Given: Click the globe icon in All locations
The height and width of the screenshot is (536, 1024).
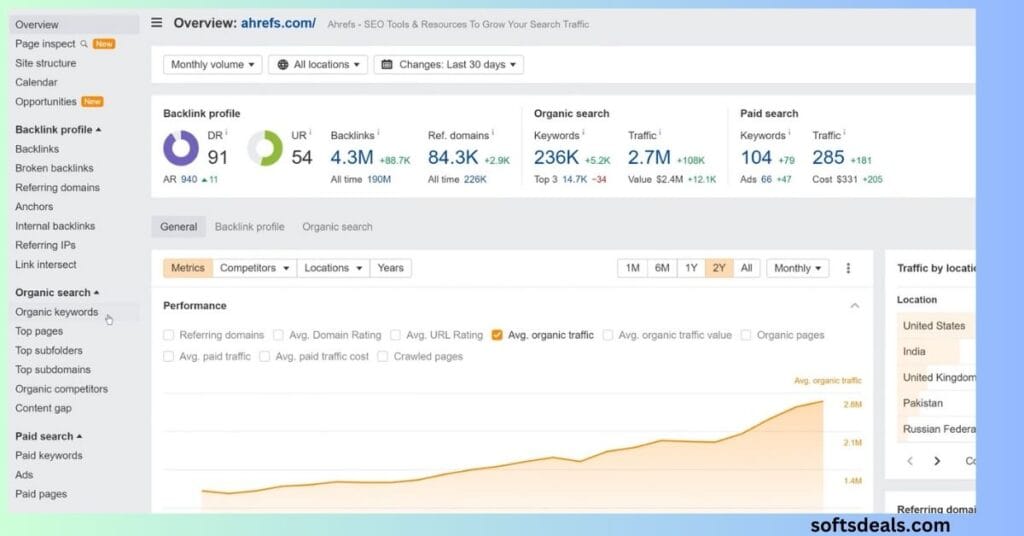Looking at the screenshot, I should tap(283, 65).
